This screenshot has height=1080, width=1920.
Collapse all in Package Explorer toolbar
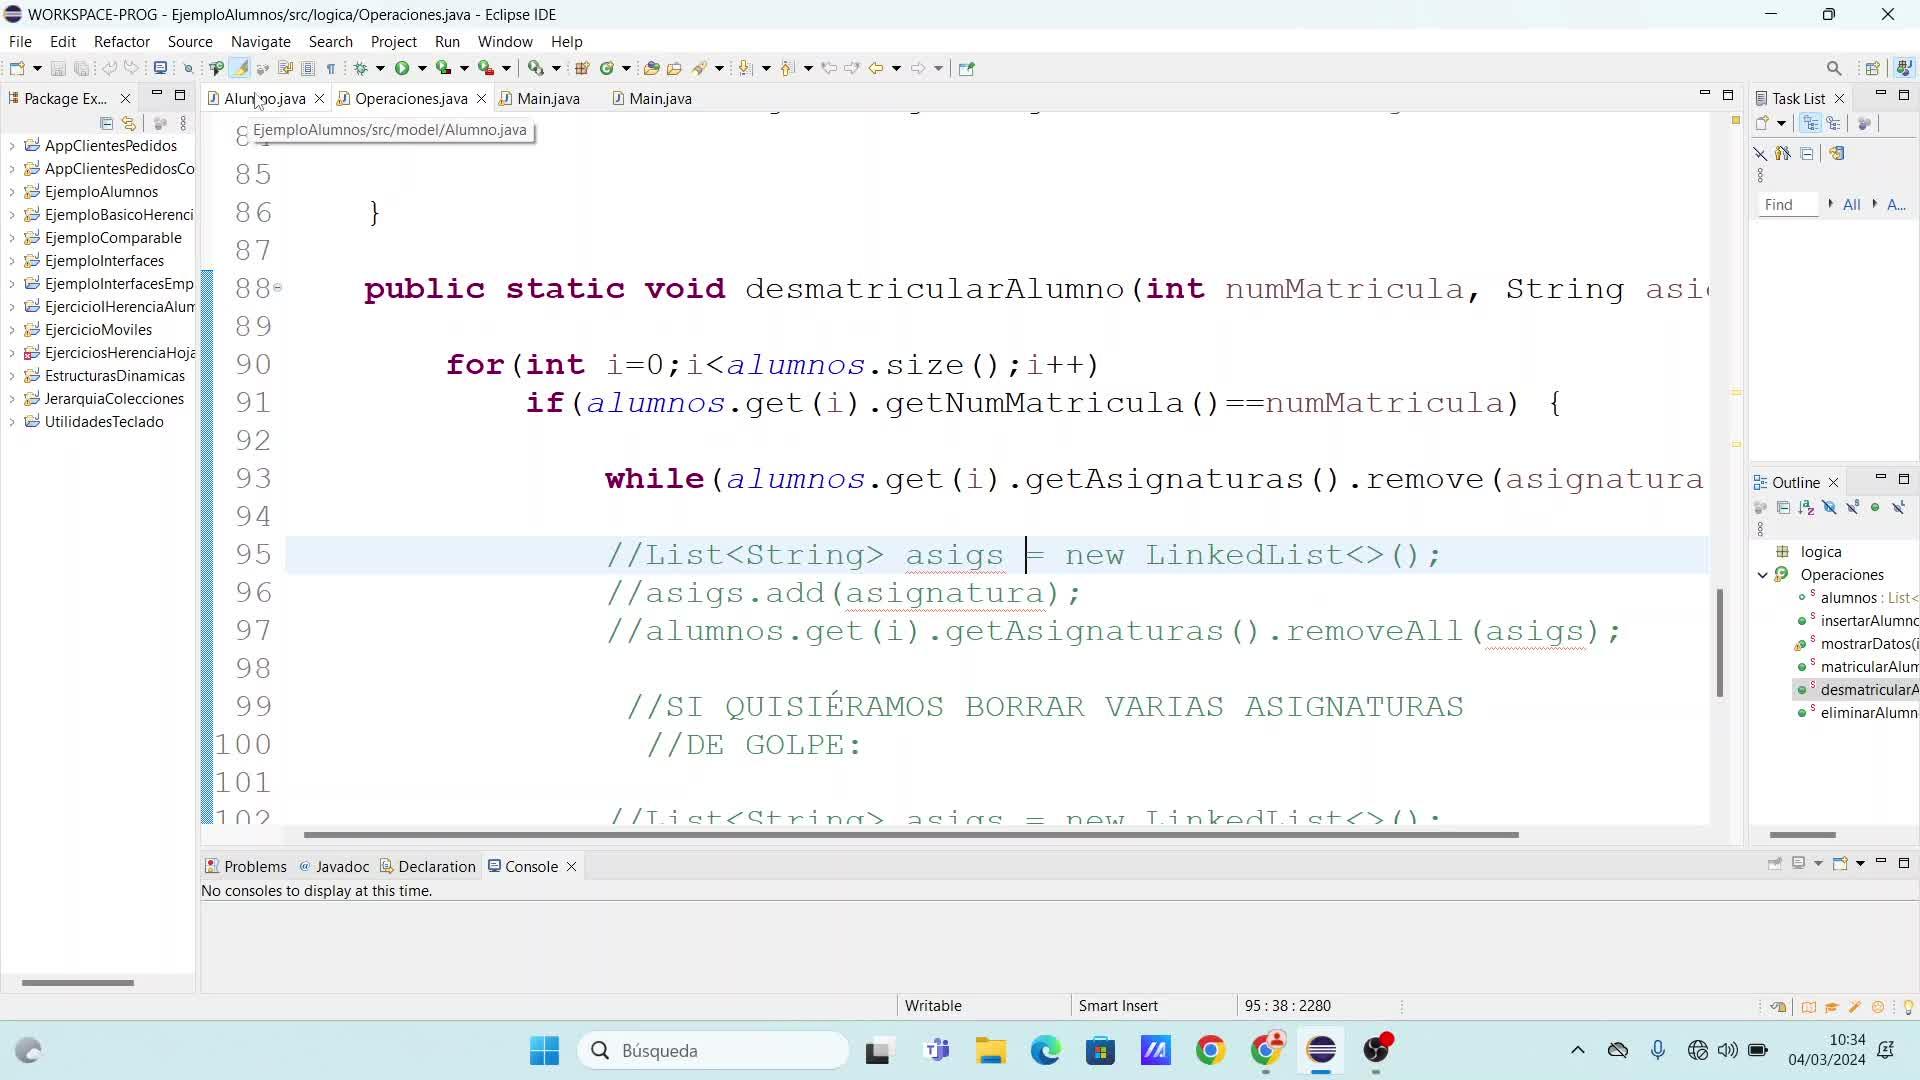tap(106, 123)
